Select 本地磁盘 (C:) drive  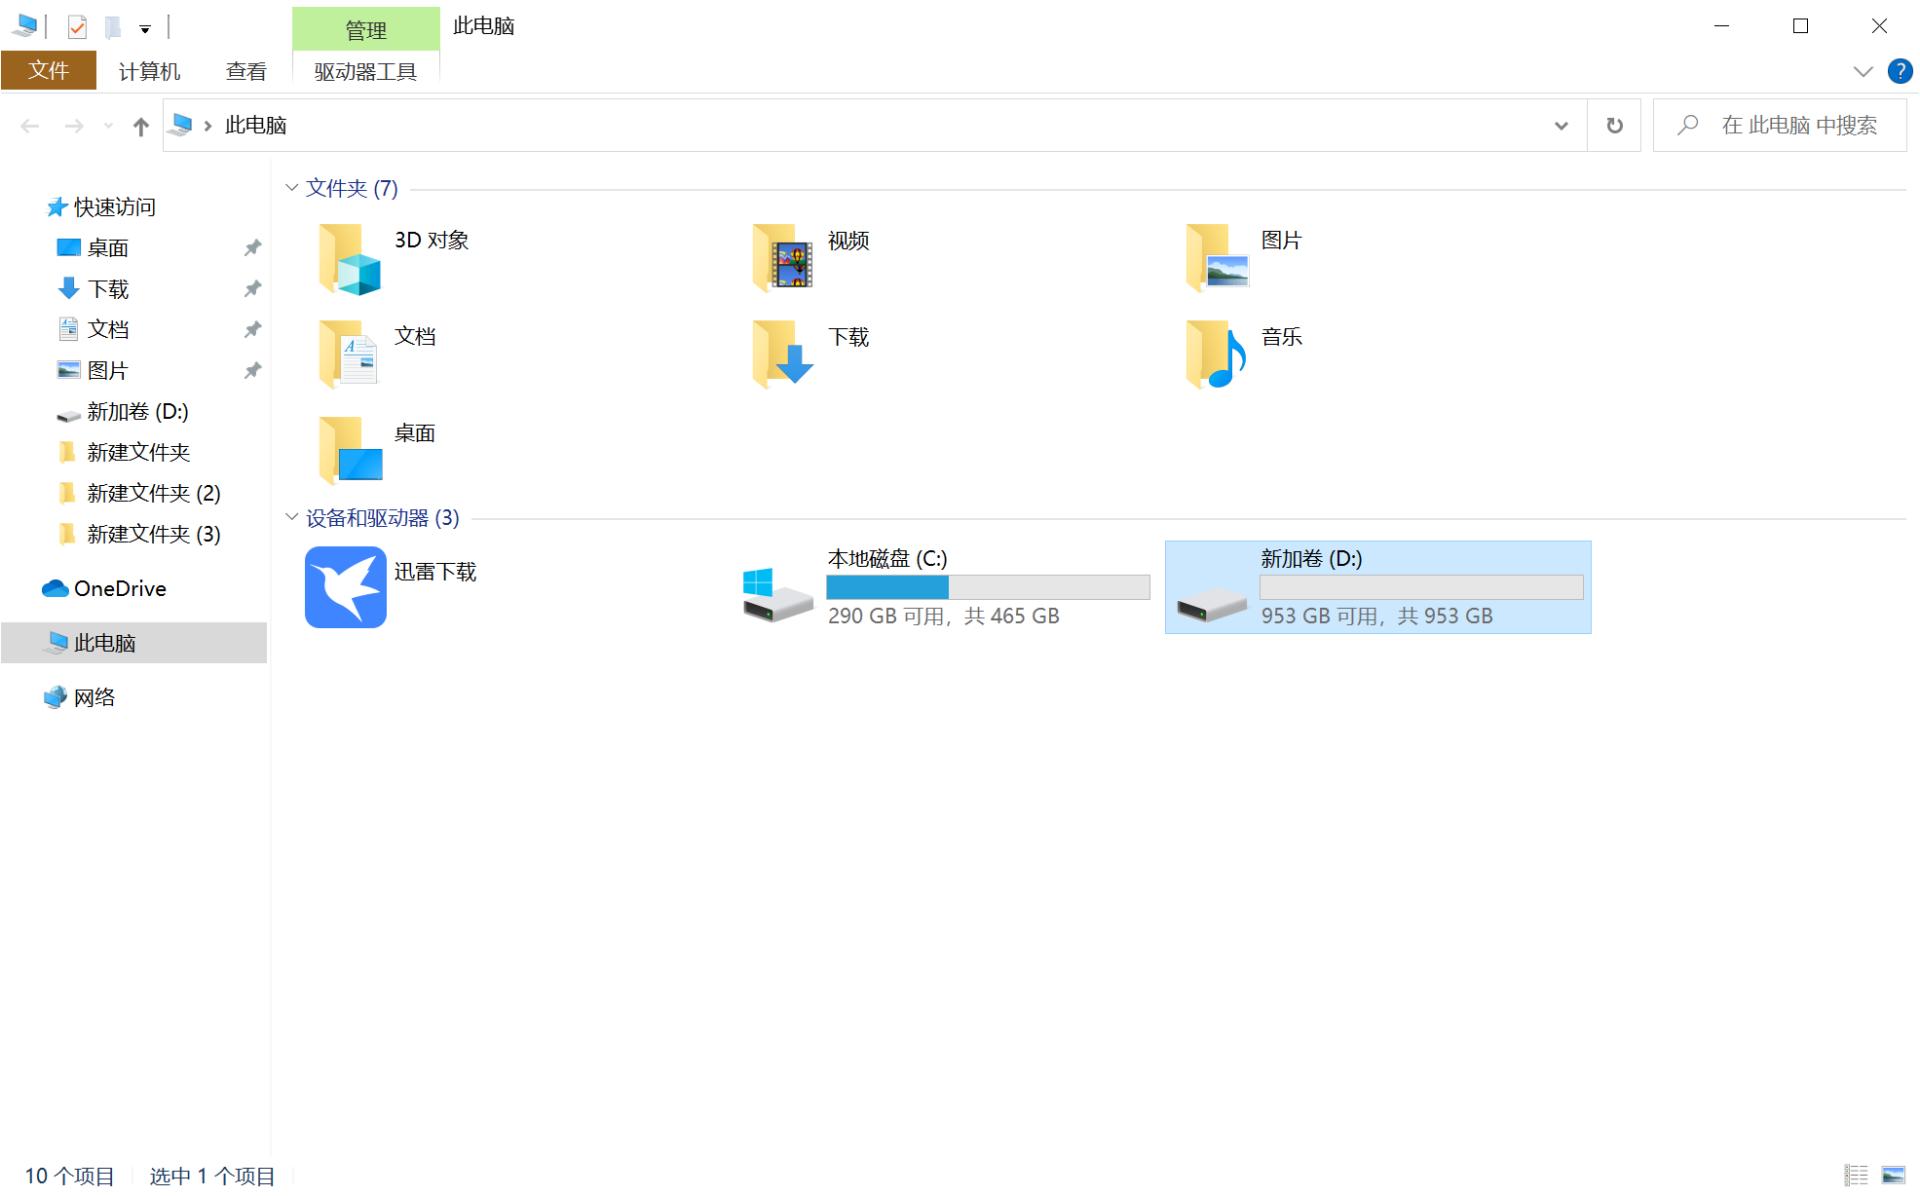940,587
